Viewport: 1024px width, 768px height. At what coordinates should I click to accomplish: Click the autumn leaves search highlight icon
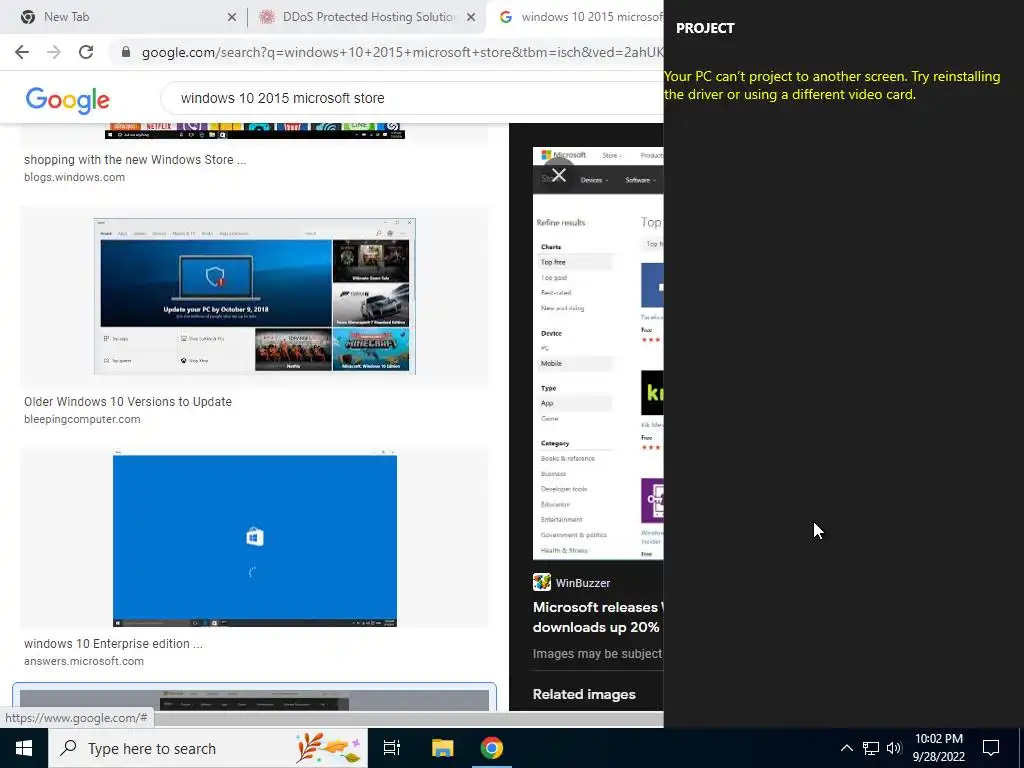click(x=328, y=748)
